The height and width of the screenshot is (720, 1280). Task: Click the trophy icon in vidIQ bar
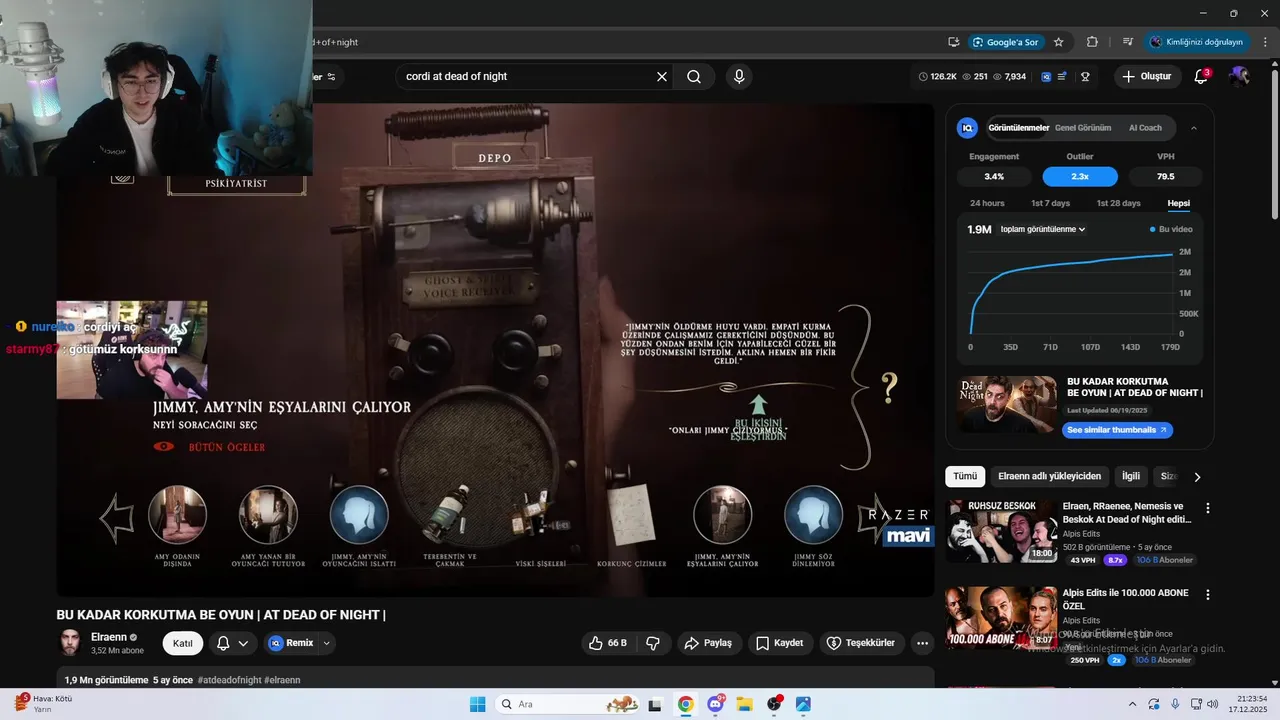pyautogui.click(x=1085, y=77)
